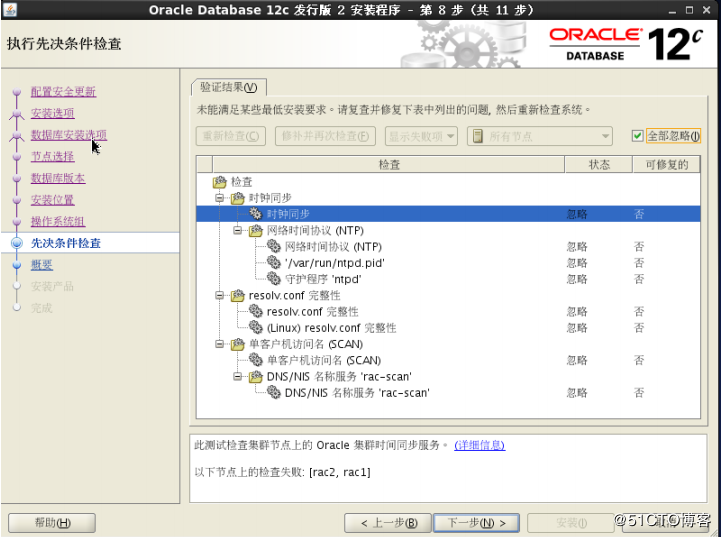Click the 状态 column header
Image resolution: width=721 pixels, height=537 pixels.
(x=599, y=165)
